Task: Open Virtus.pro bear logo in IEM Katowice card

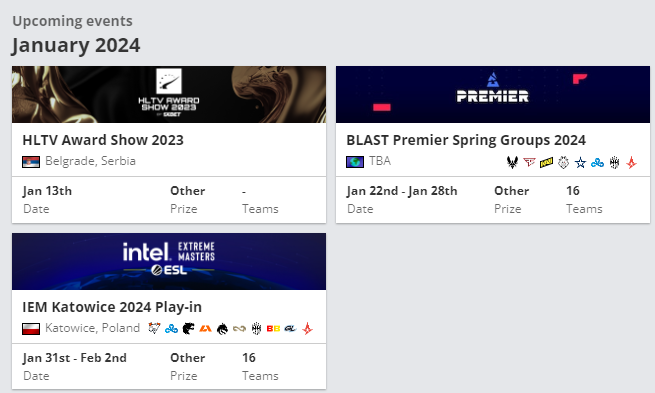Action: [x=154, y=329]
